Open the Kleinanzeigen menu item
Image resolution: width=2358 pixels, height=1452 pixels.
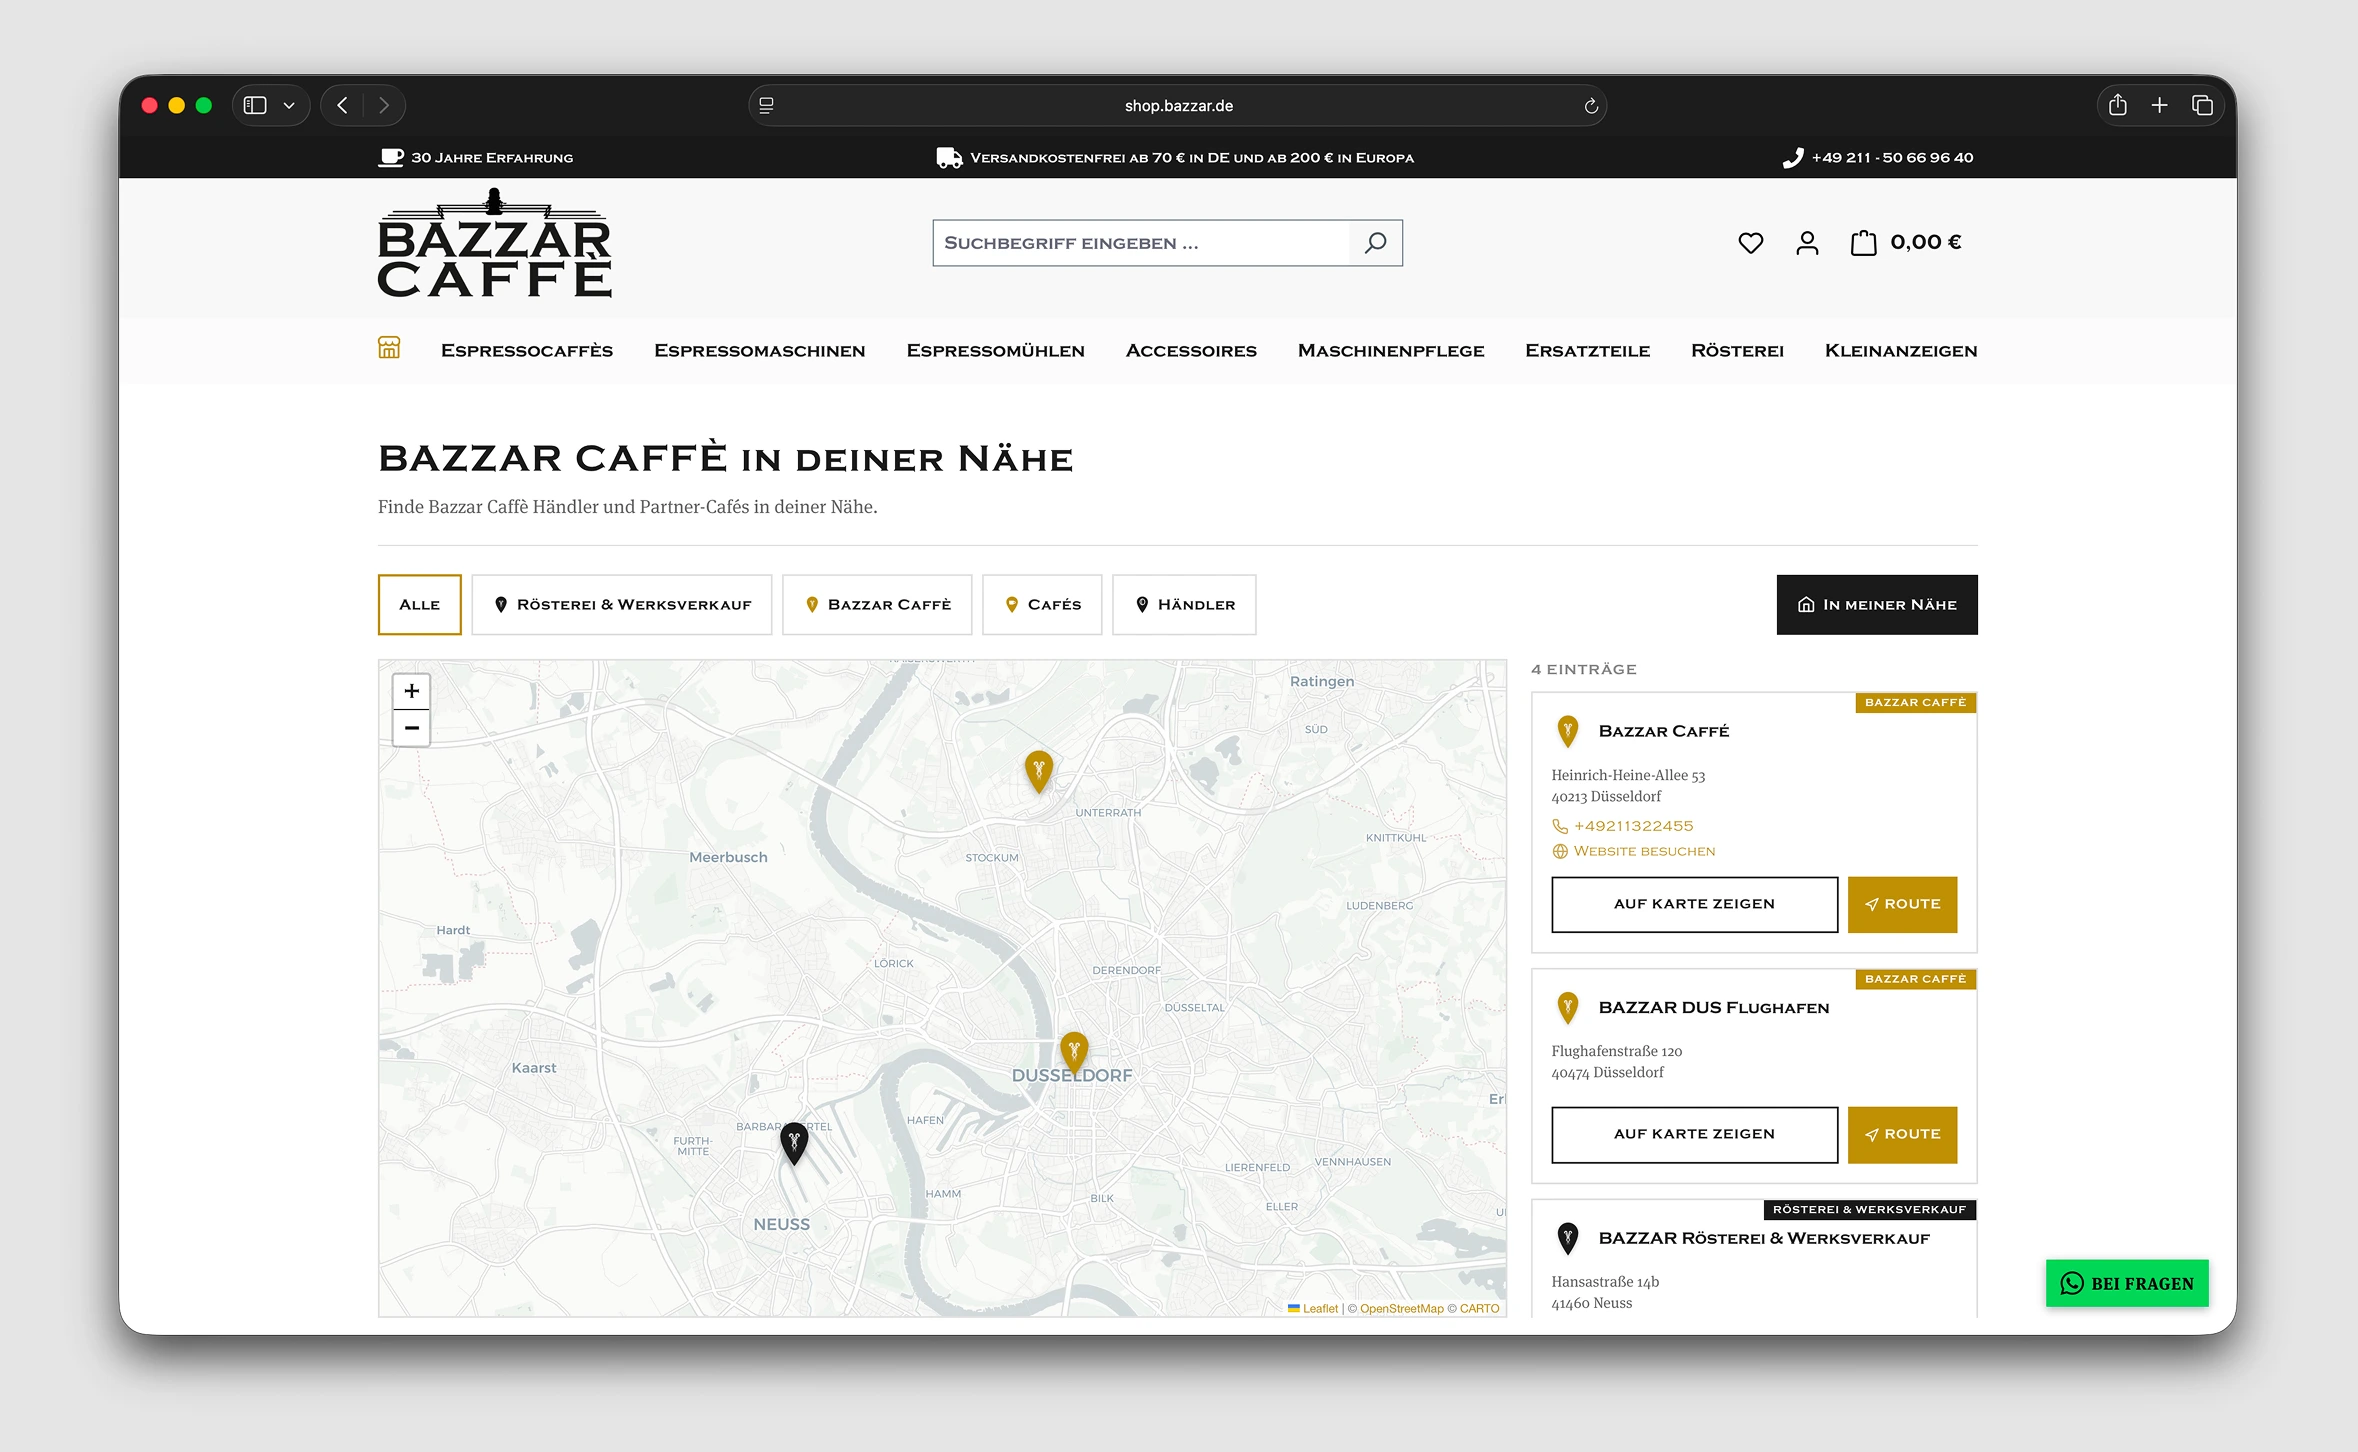coord(1901,351)
